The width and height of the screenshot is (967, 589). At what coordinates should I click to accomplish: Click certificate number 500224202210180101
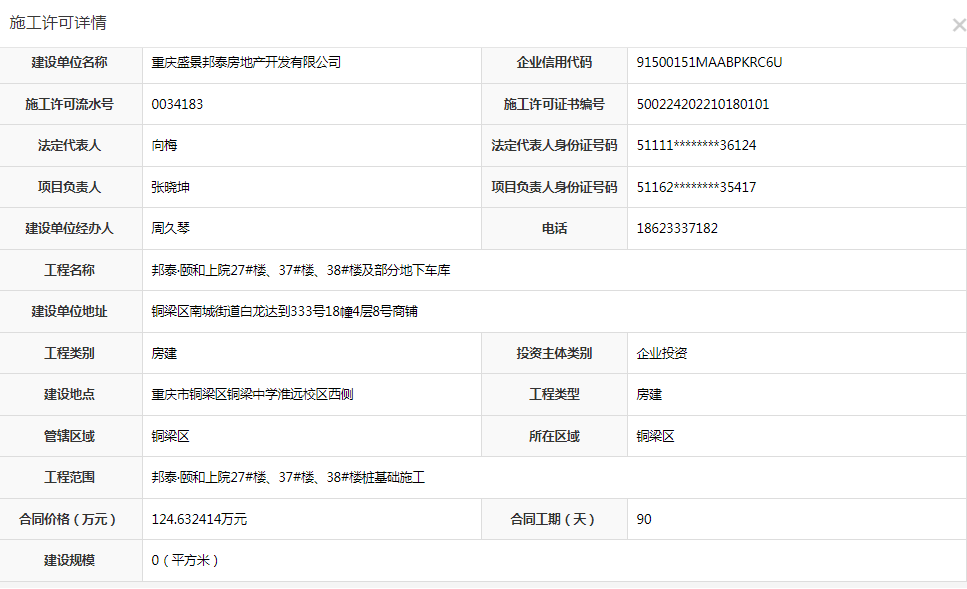[702, 104]
